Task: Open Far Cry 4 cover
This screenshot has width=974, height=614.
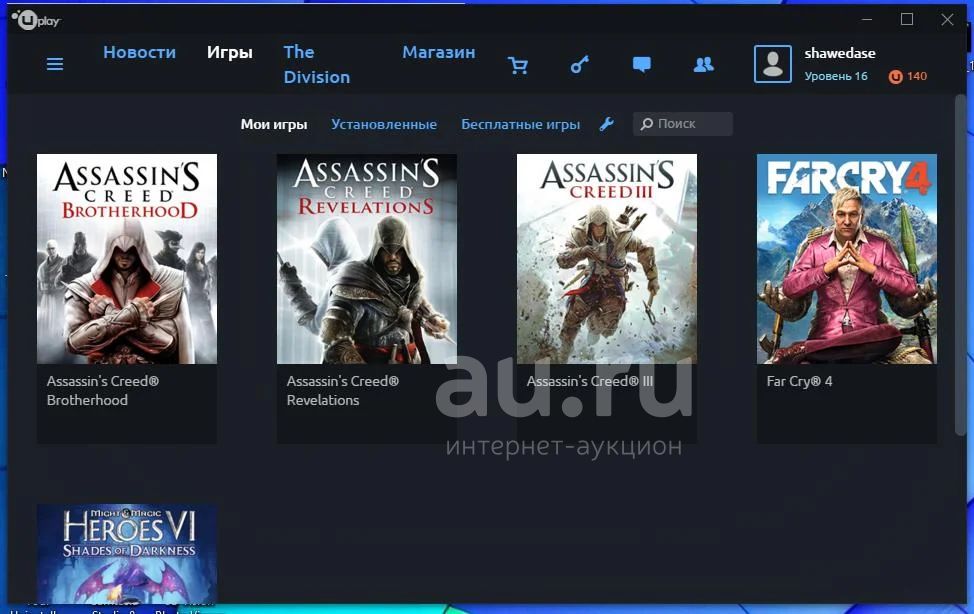Action: tap(847, 259)
